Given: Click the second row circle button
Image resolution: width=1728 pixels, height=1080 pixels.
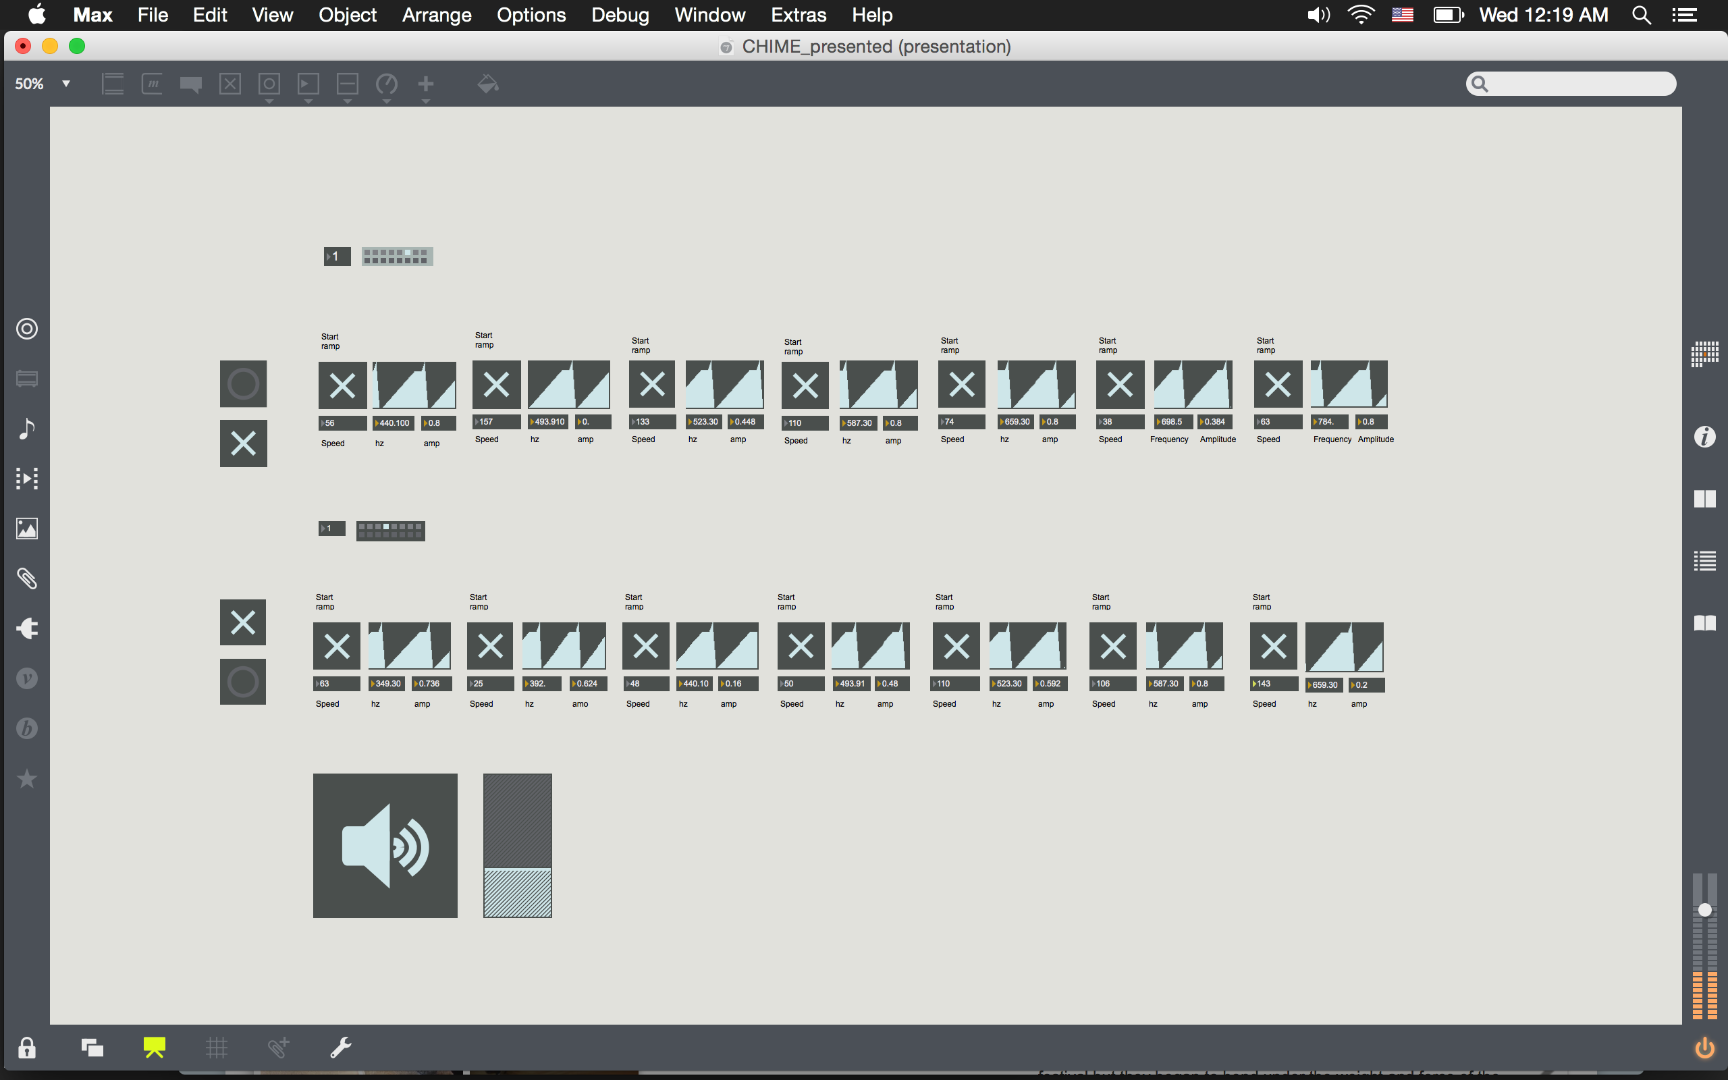Looking at the screenshot, I should click(x=243, y=682).
